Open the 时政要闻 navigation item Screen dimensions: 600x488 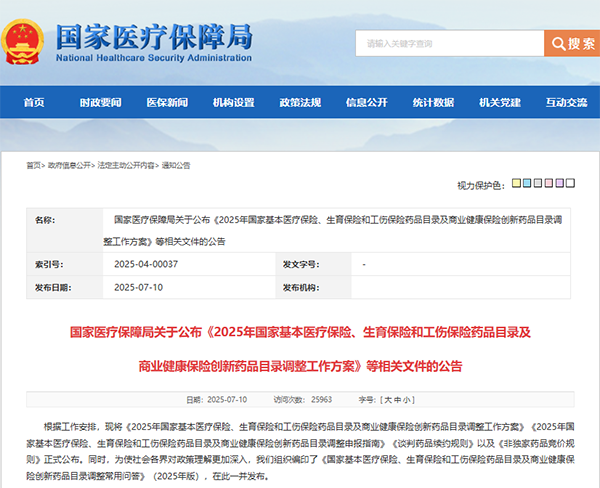(100, 102)
